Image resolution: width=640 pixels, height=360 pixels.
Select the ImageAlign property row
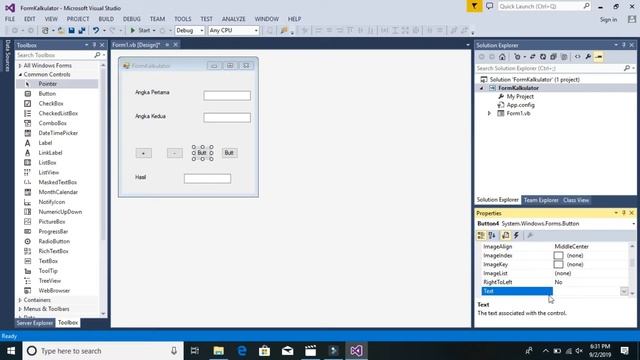coord(556,247)
